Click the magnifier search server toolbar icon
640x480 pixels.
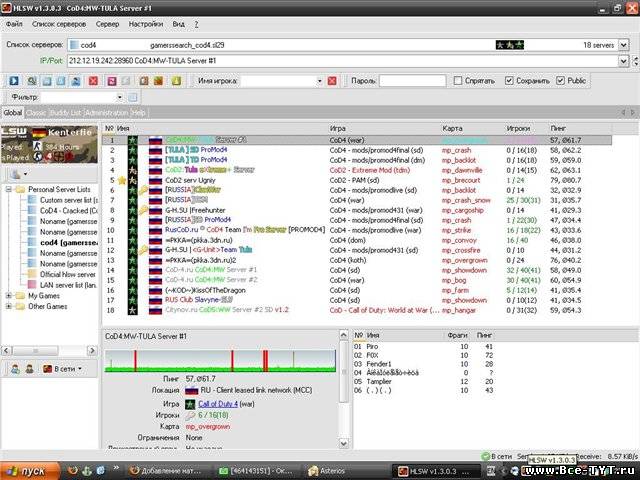coord(32,81)
